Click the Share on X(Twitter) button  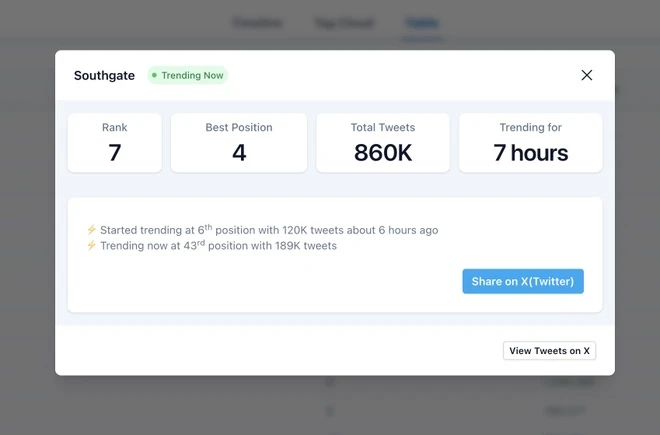pyautogui.click(x=523, y=281)
